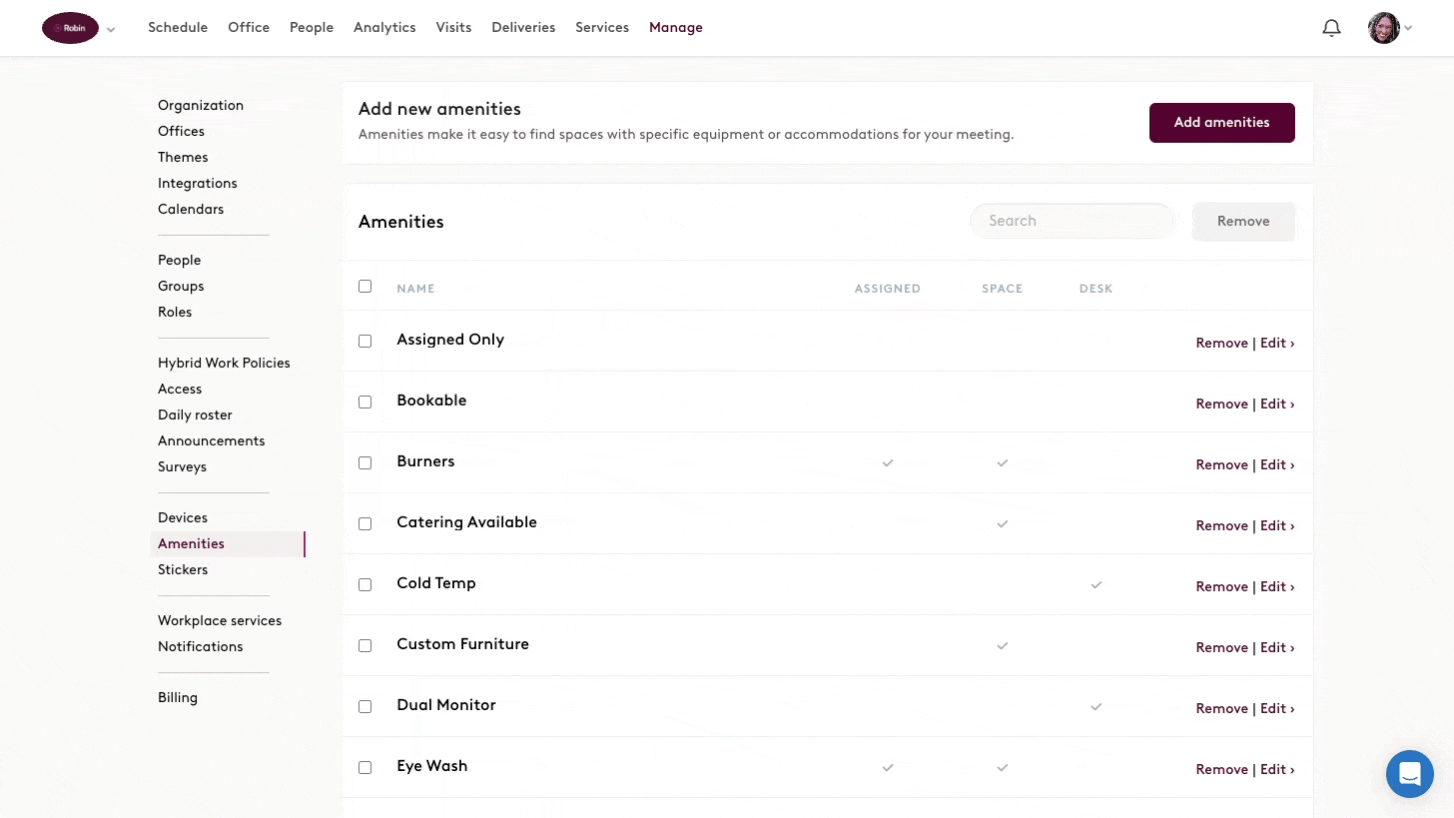1454x818 pixels.
Task: Remove the Dual Monitor amenity
Action: point(1222,709)
